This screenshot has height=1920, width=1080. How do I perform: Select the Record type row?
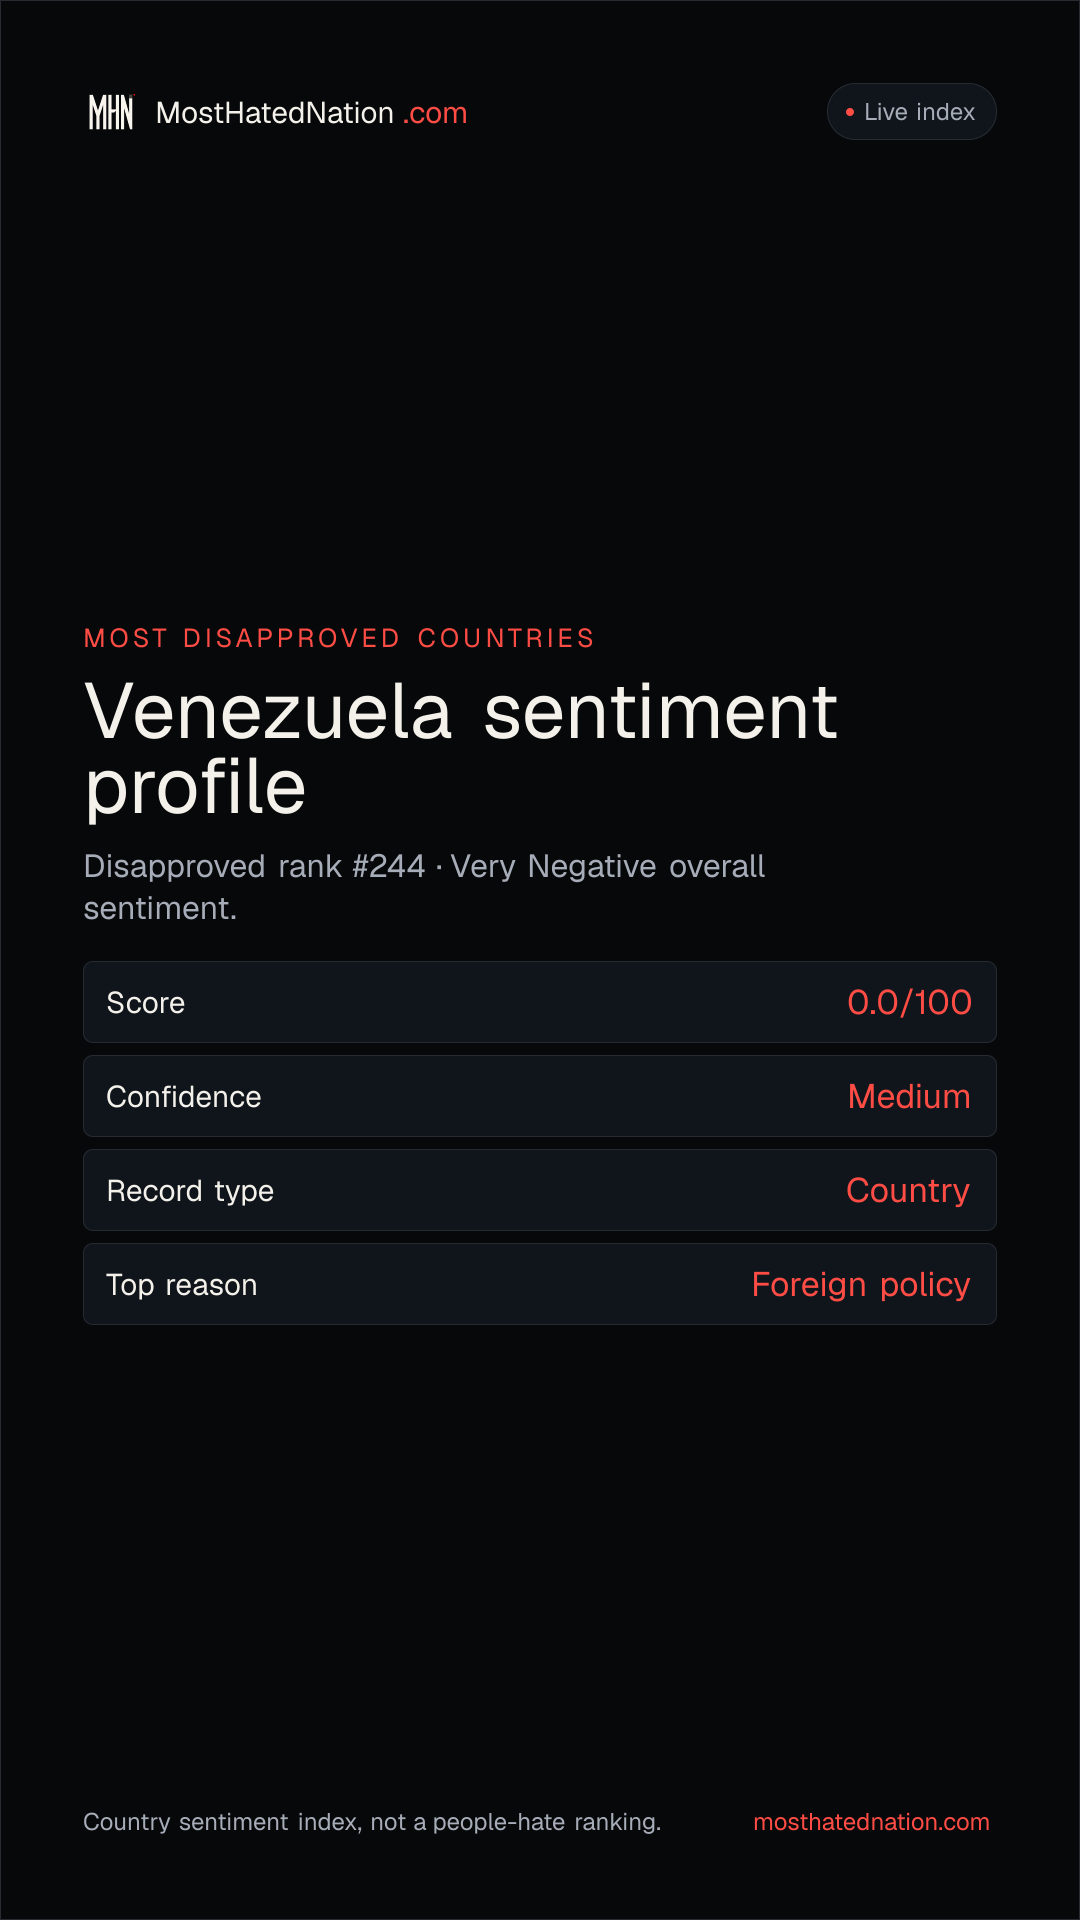coord(540,1190)
